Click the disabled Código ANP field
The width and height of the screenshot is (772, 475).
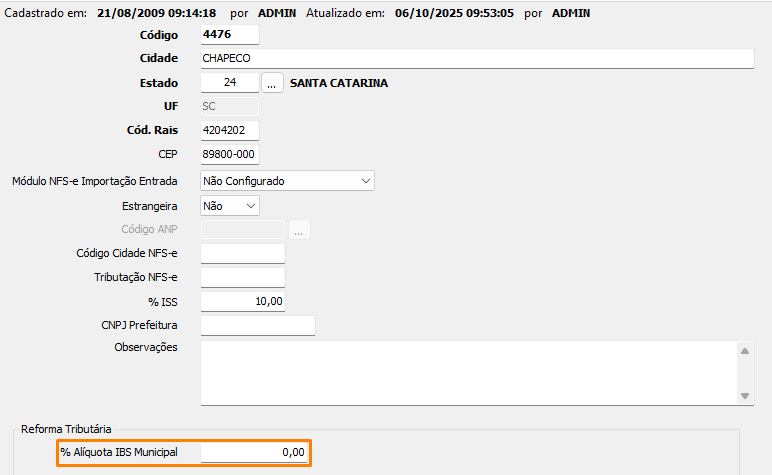pyautogui.click(x=242, y=230)
